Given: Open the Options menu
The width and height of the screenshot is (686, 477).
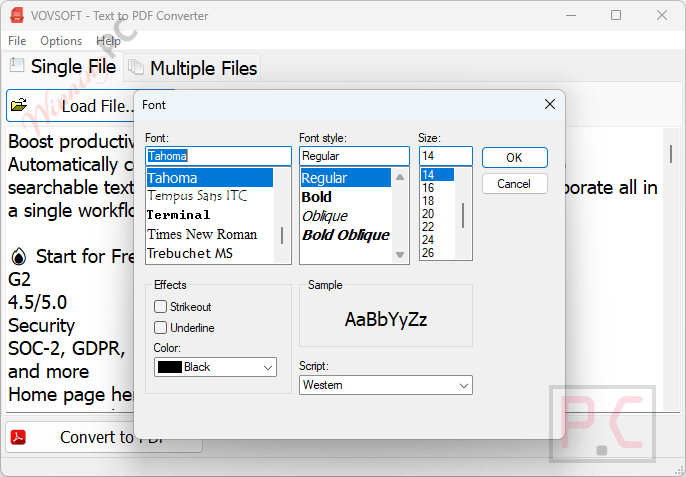Looking at the screenshot, I should tap(61, 41).
